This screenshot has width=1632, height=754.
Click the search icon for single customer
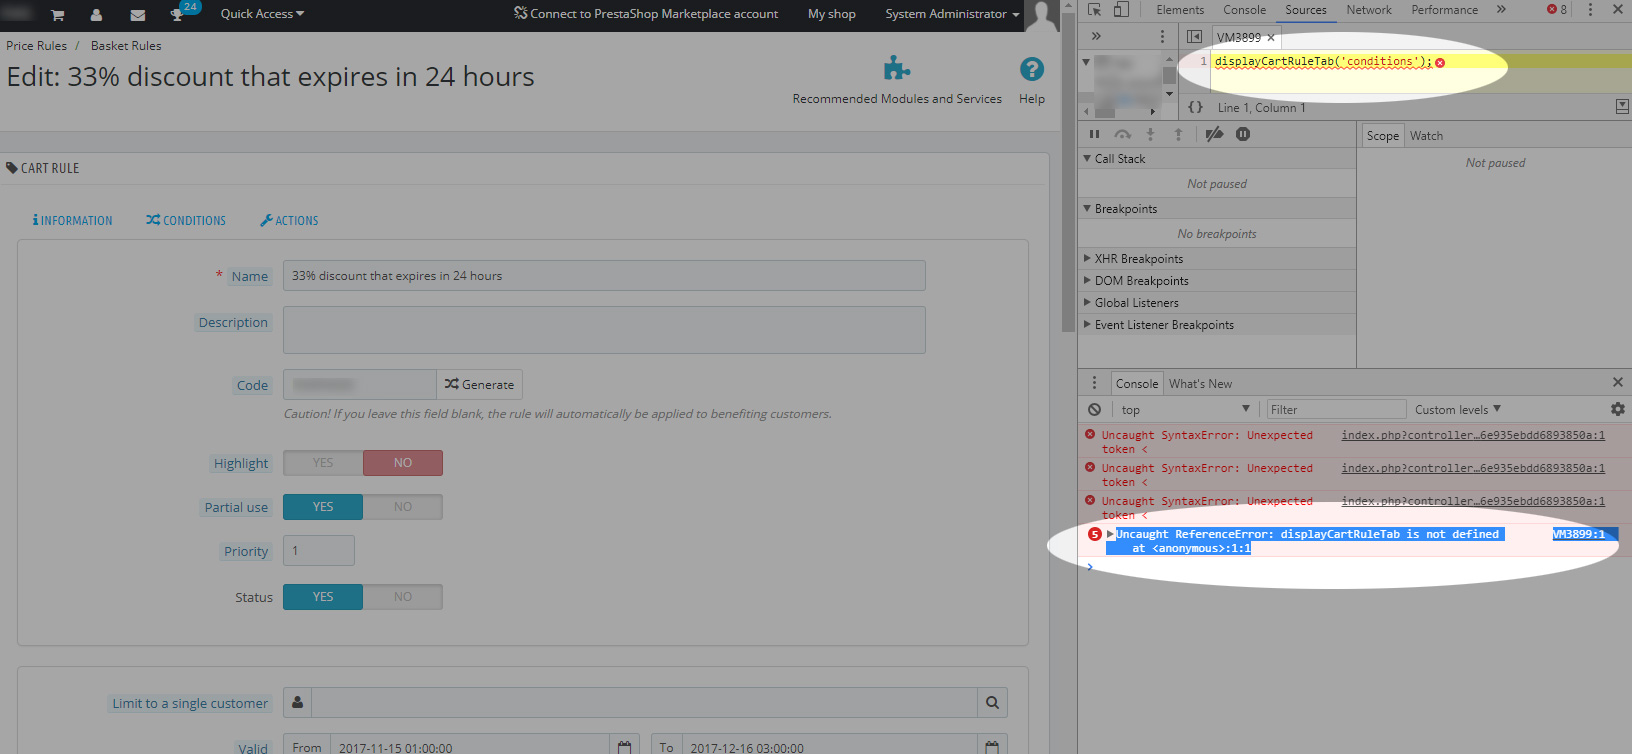tap(992, 703)
